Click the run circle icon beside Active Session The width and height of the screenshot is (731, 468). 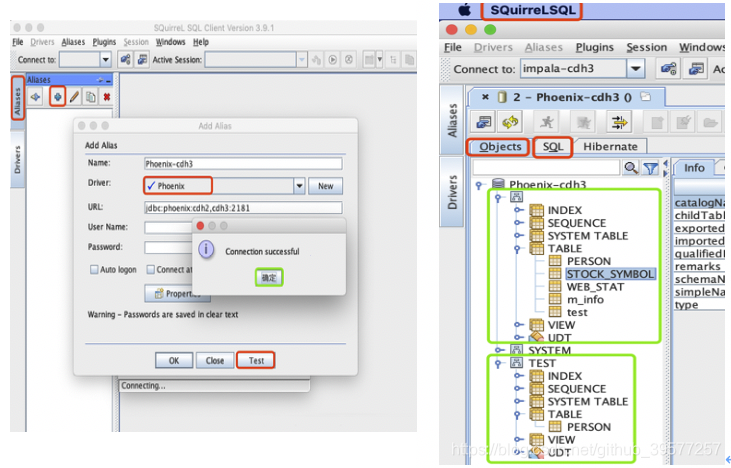[x=332, y=60]
